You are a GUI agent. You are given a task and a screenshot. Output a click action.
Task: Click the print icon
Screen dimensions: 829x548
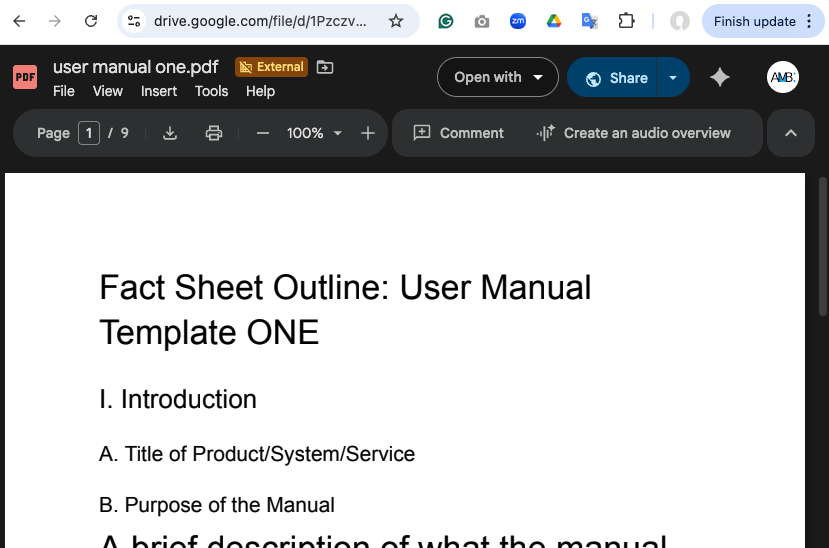coord(213,133)
